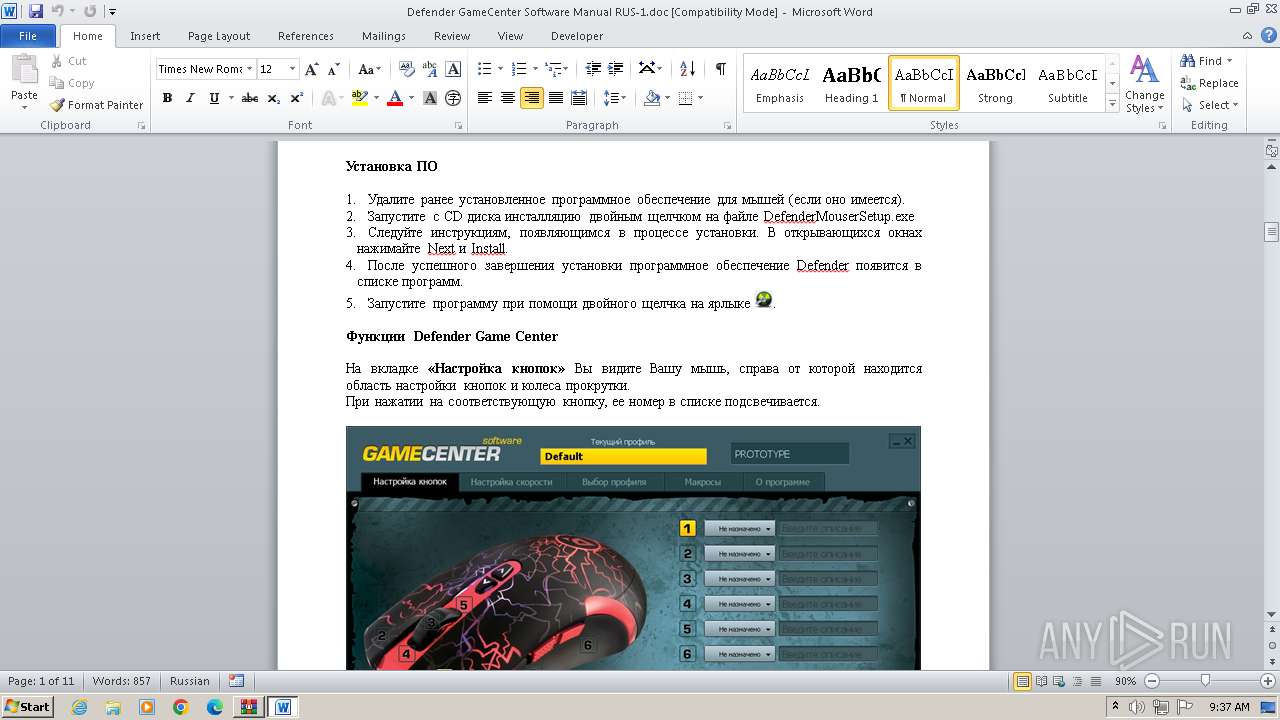Toggle Underline formatting
The width and height of the screenshot is (1280, 720).
213,98
